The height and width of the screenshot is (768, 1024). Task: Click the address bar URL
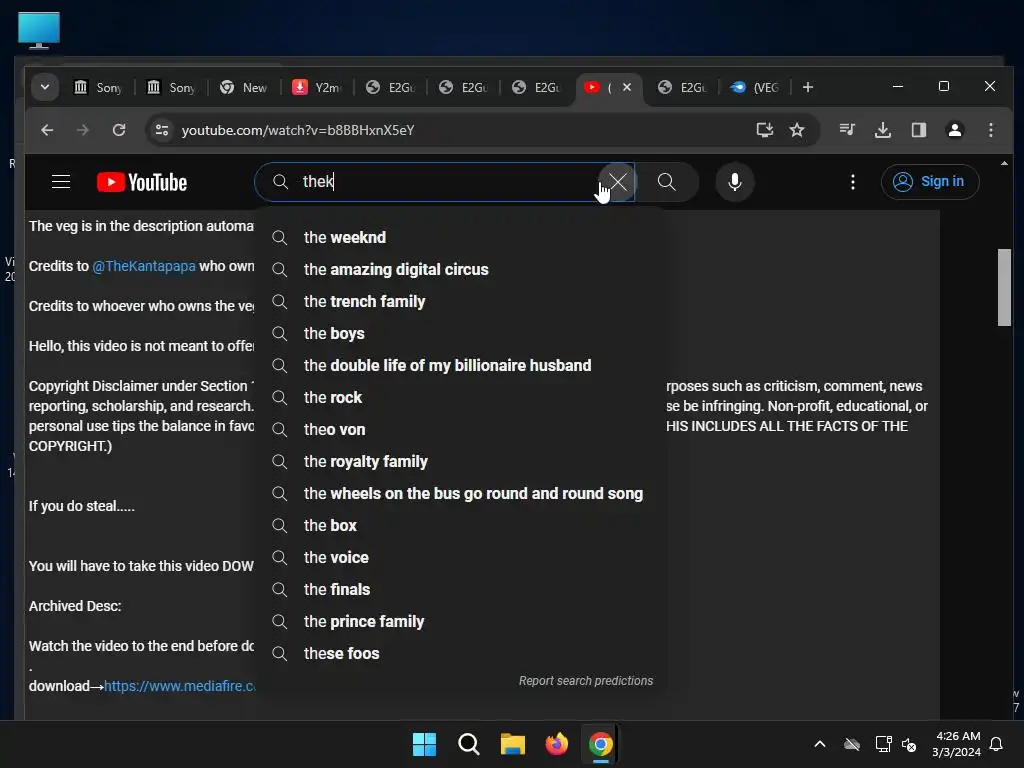click(x=298, y=130)
